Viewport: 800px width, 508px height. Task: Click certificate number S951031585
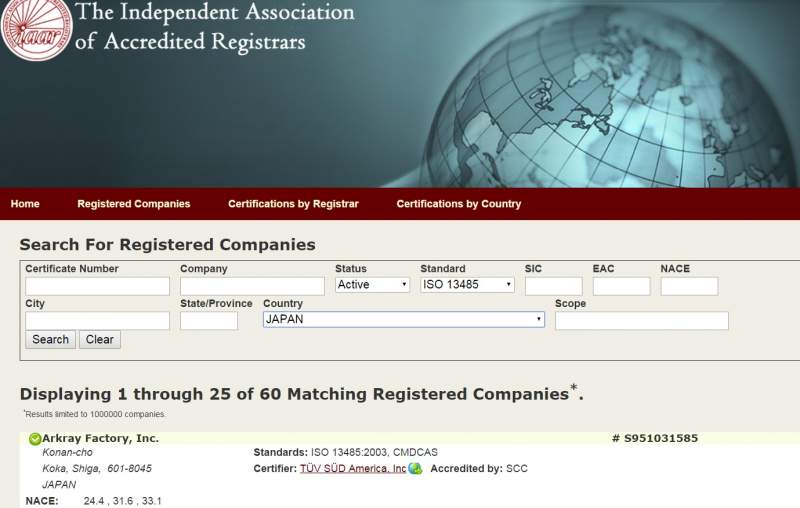655,438
